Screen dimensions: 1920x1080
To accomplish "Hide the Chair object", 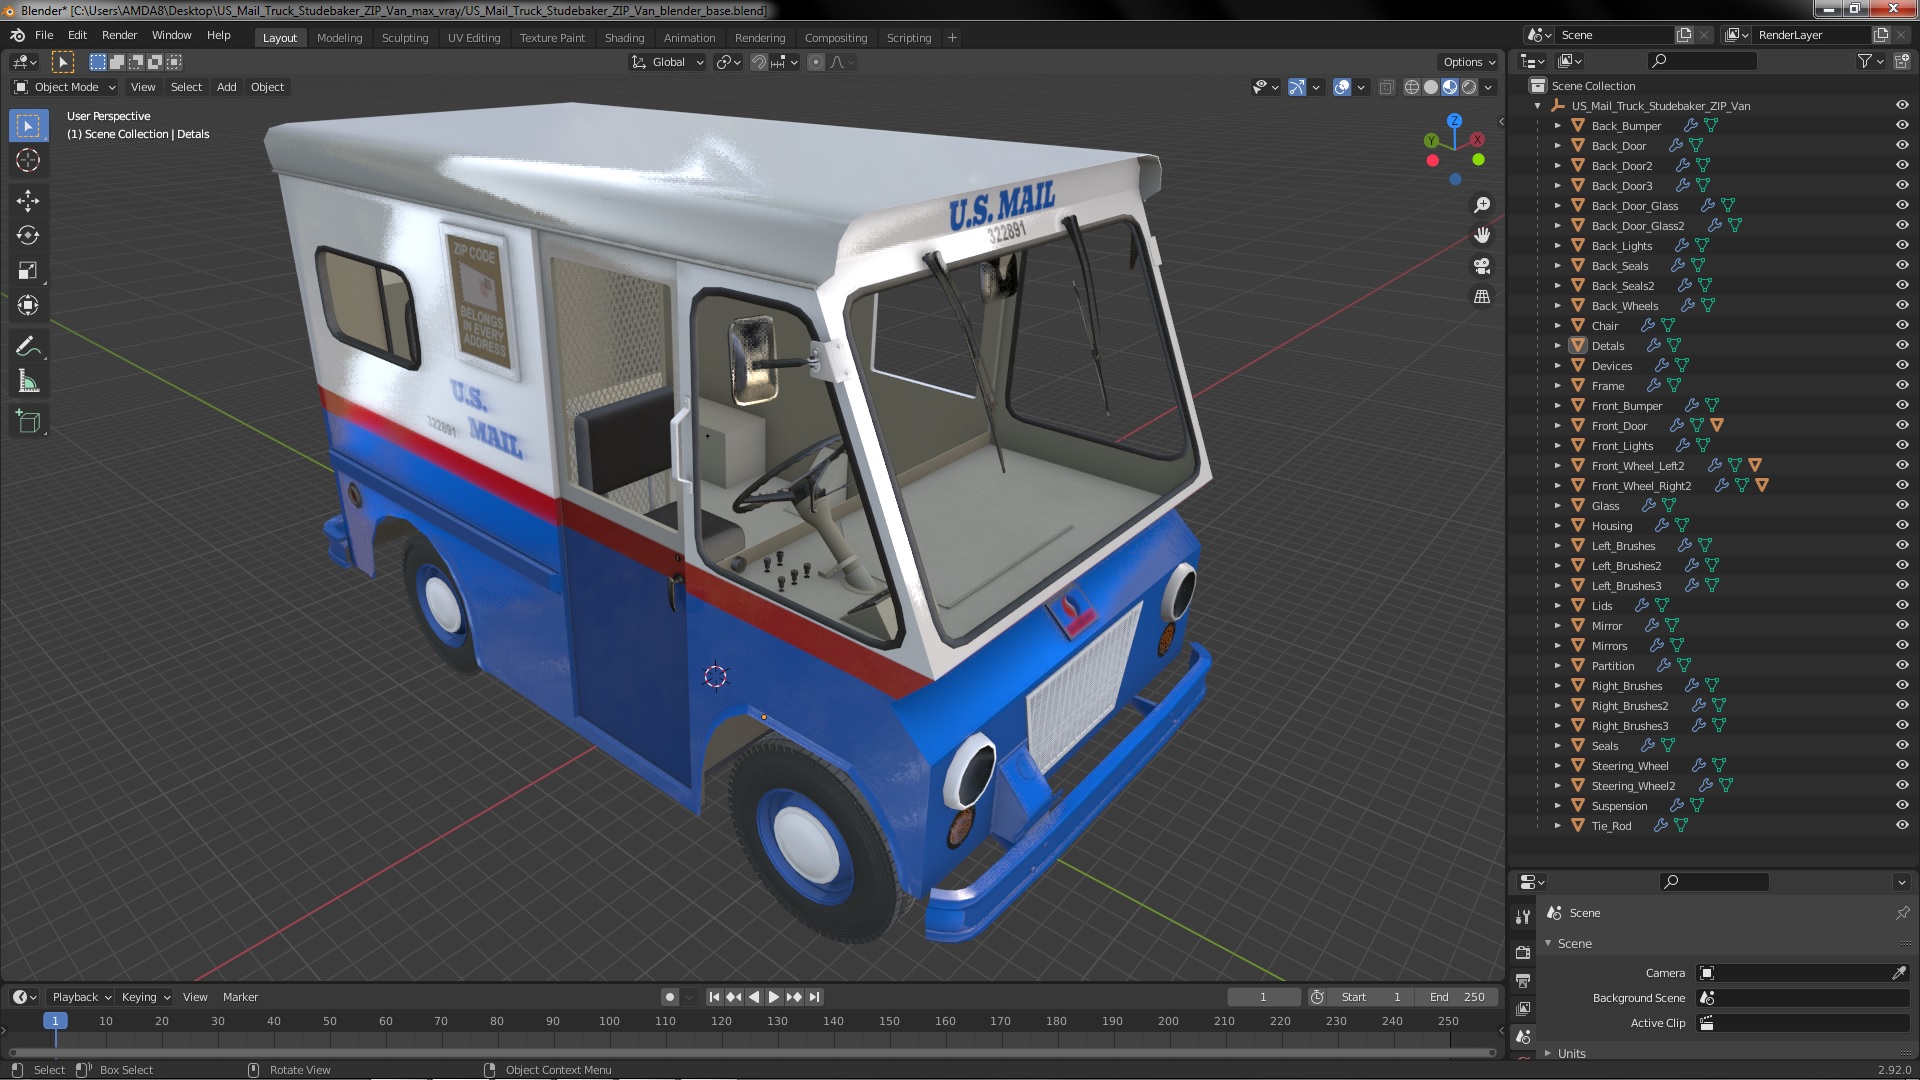I will point(1902,326).
